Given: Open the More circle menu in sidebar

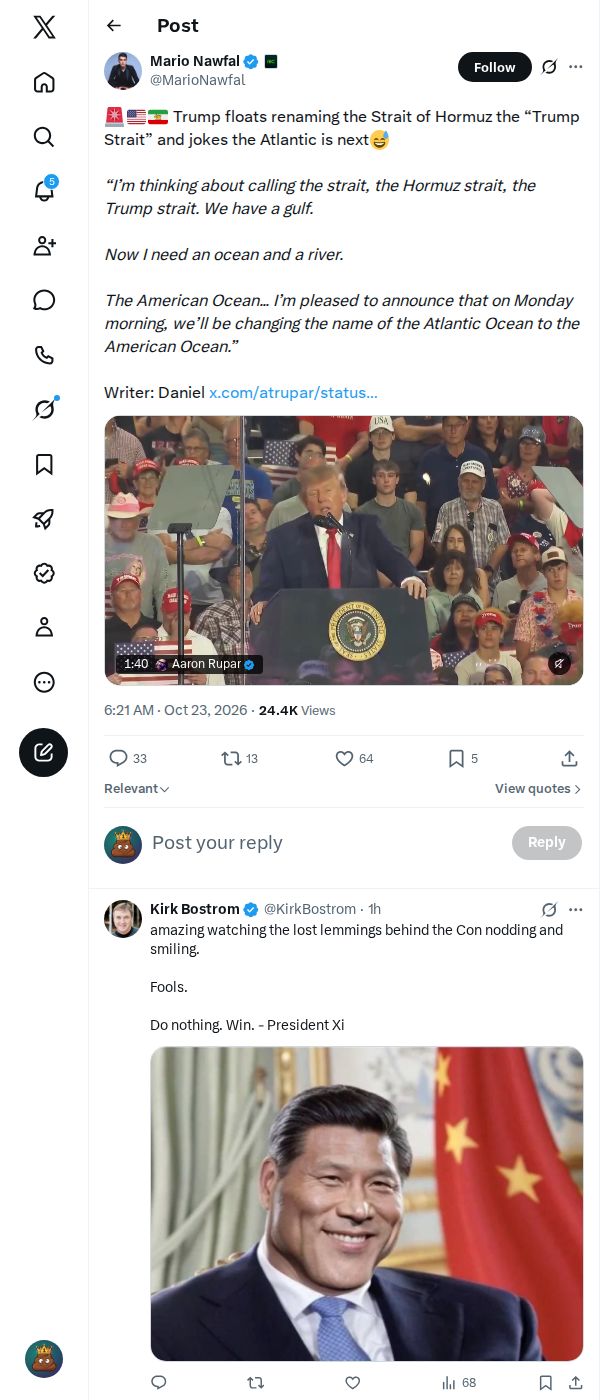Looking at the screenshot, I should pyautogui.click(x=44, y=682).
